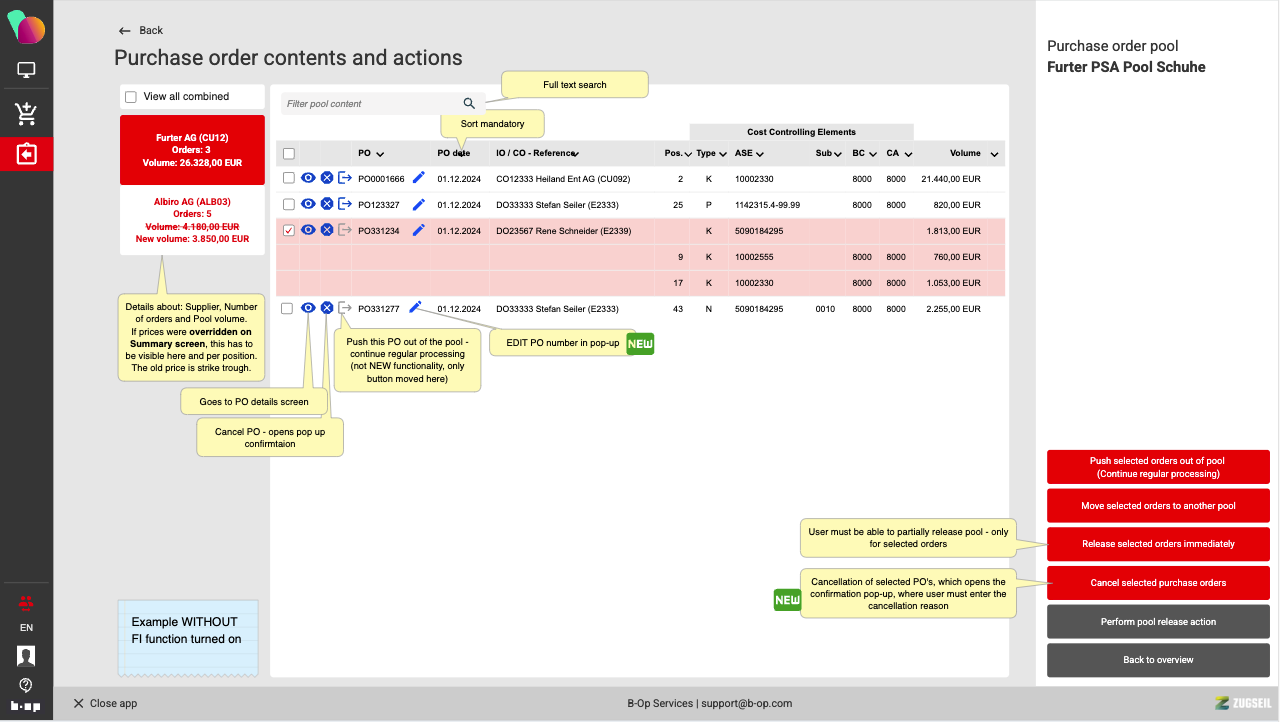This screenshot has width=1280, height=722.
Task: Open the help icon in sidebar
Action: point(26,685)
